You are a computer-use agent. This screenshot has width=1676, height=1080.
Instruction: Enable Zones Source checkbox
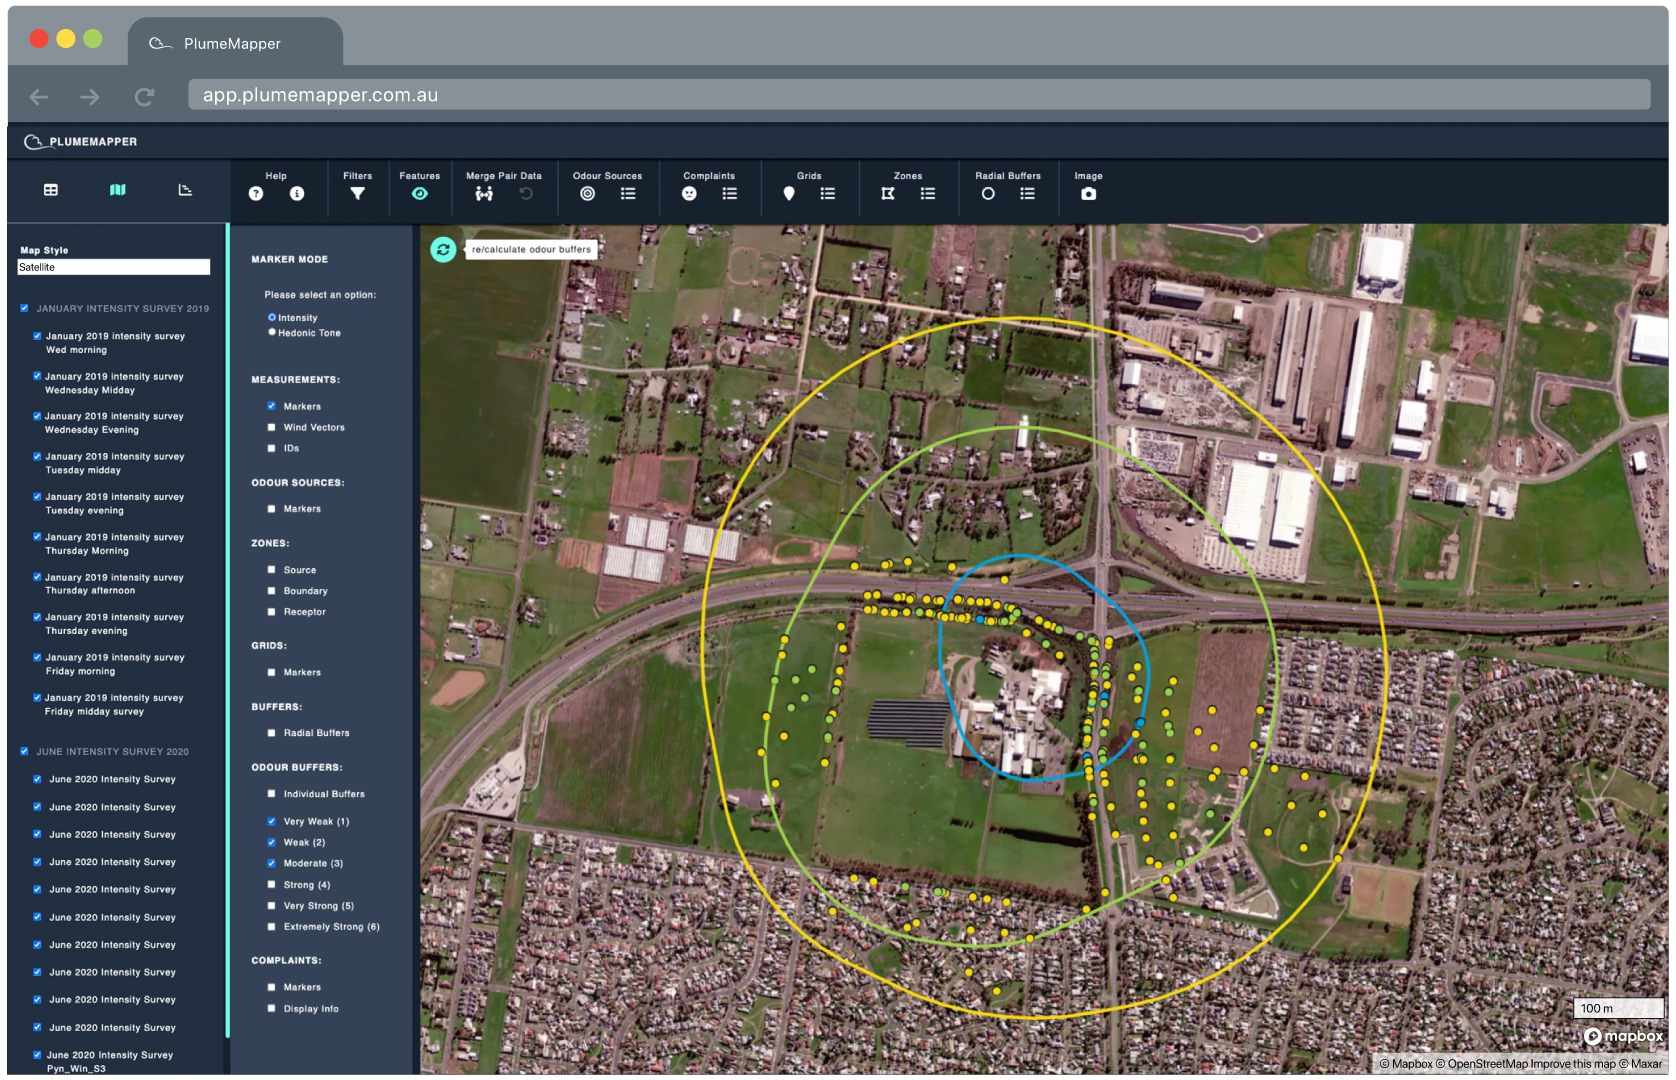click(x=271, y=570)
